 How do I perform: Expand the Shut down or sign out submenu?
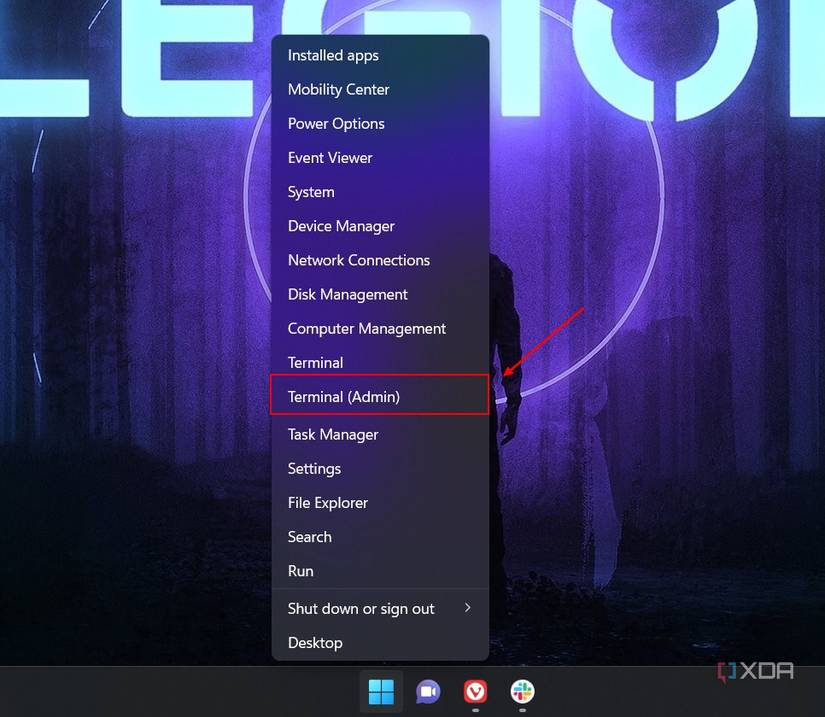coord(360,608)
